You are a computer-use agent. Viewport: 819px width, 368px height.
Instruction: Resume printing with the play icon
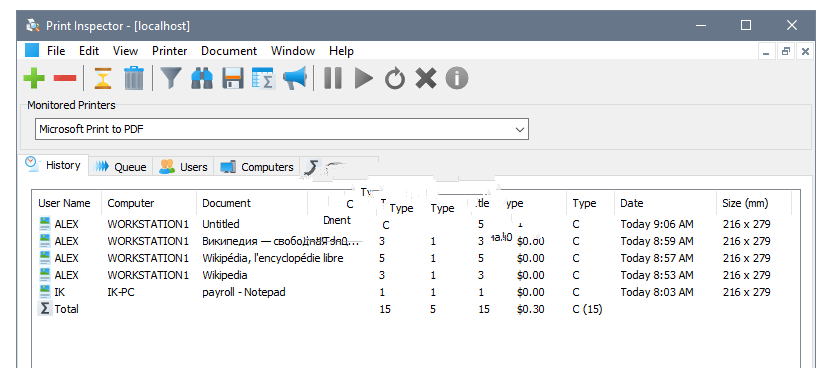pos(364,79)
